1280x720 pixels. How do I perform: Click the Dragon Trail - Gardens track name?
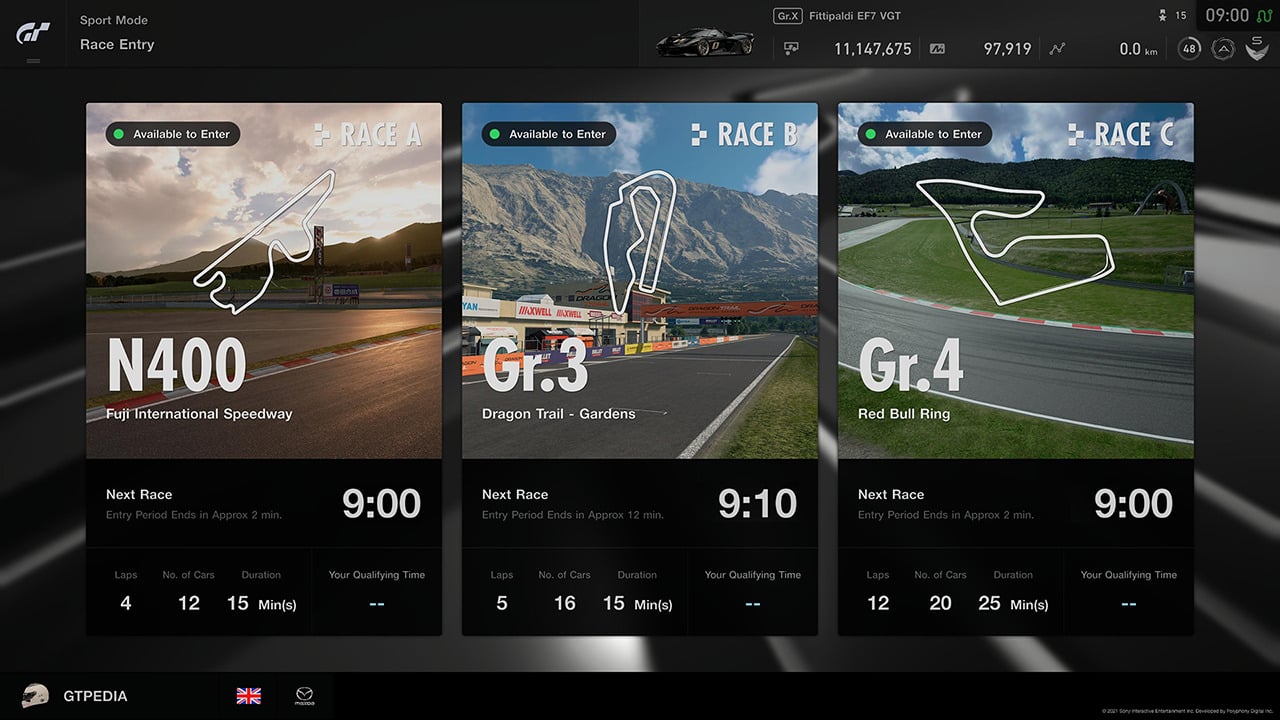point(559,414)
